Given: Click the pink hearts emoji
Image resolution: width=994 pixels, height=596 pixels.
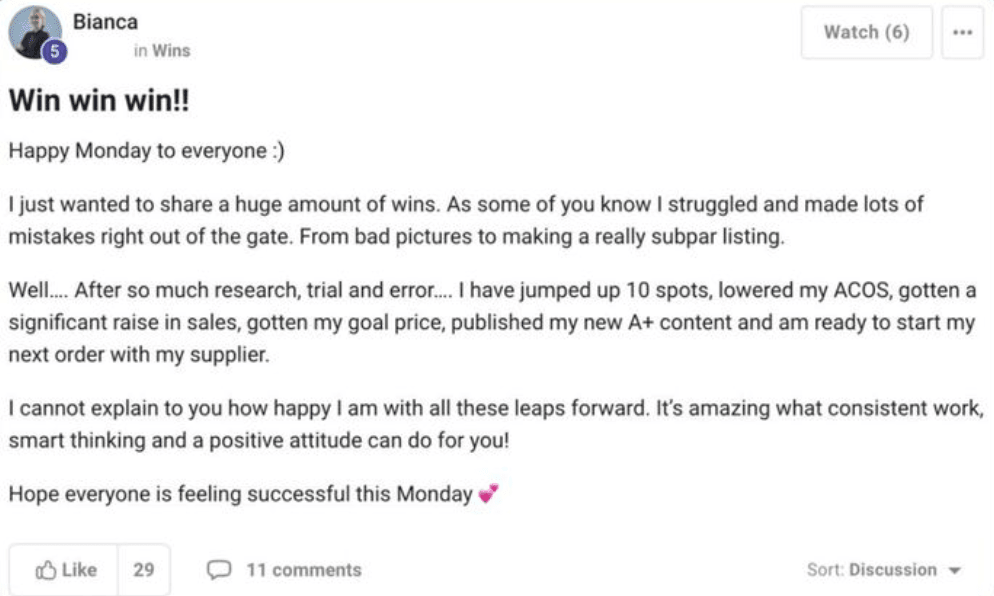Looking at the screenshot, I should pyautogui.click(x=488, y=493).
